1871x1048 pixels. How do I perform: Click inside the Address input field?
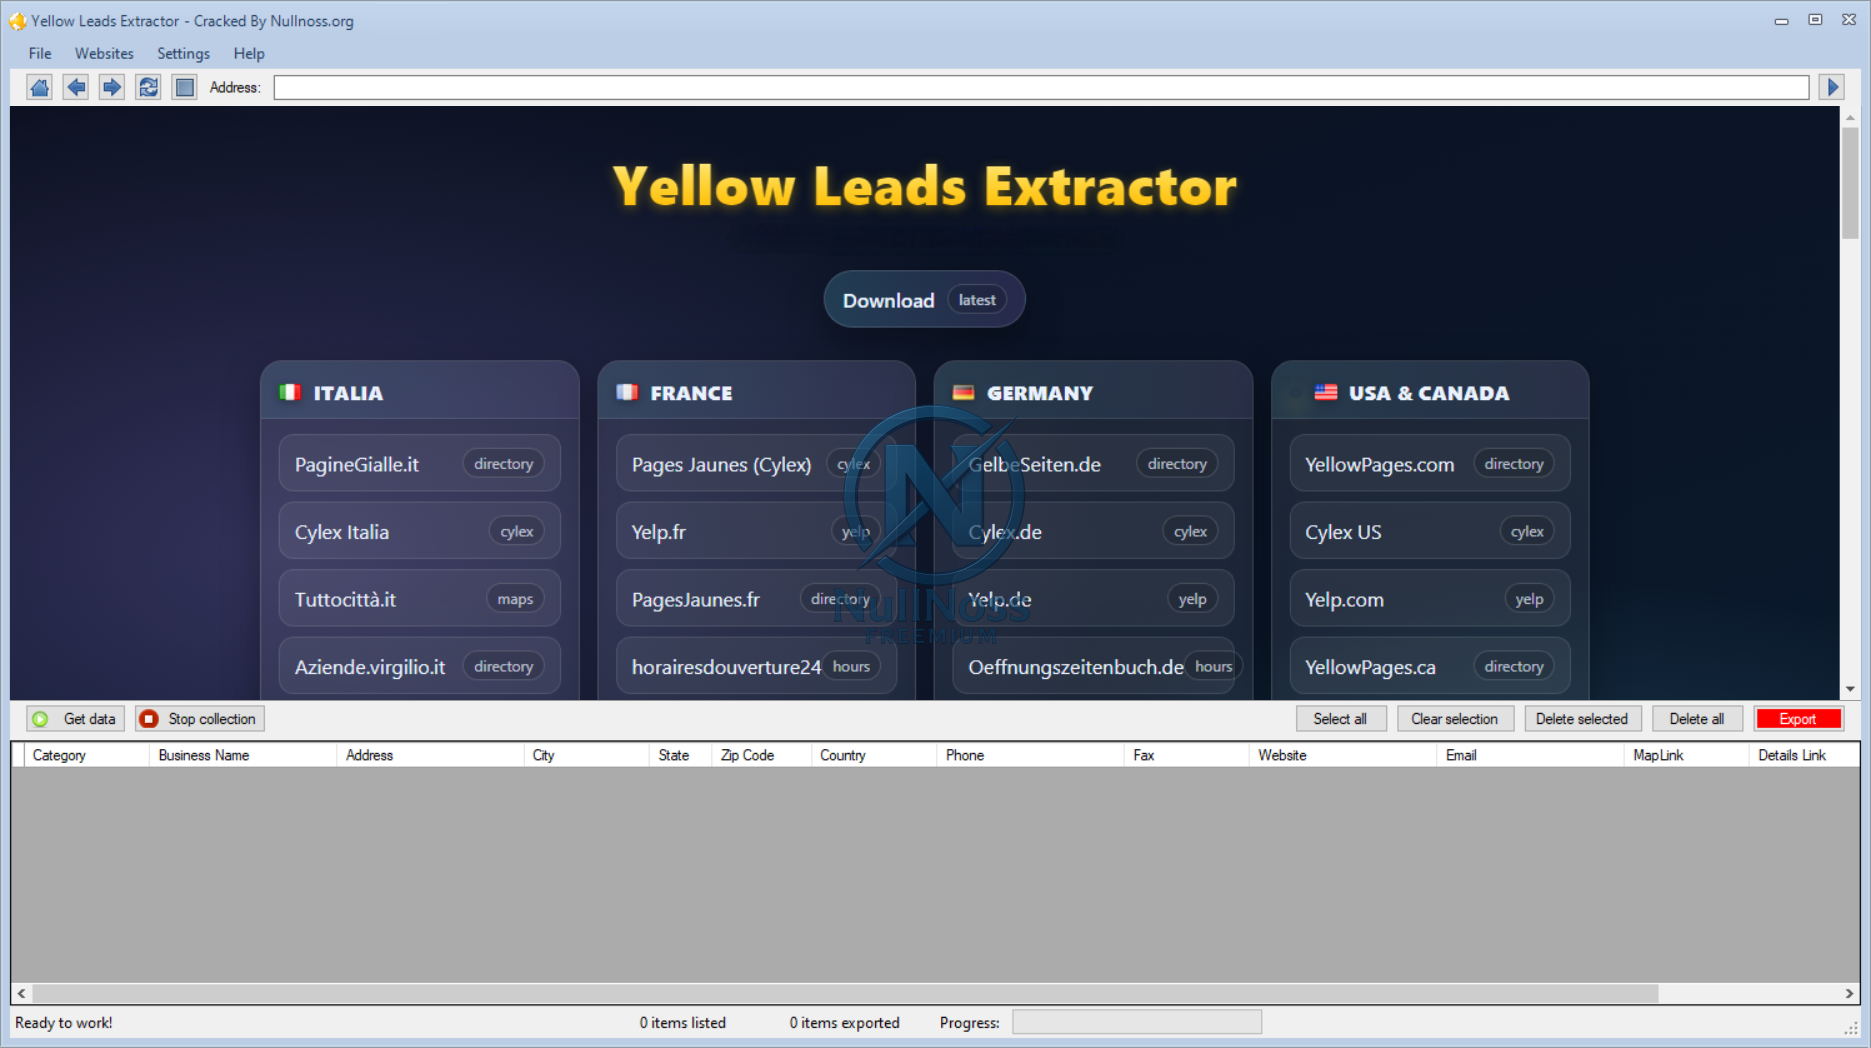[1040, 88]
